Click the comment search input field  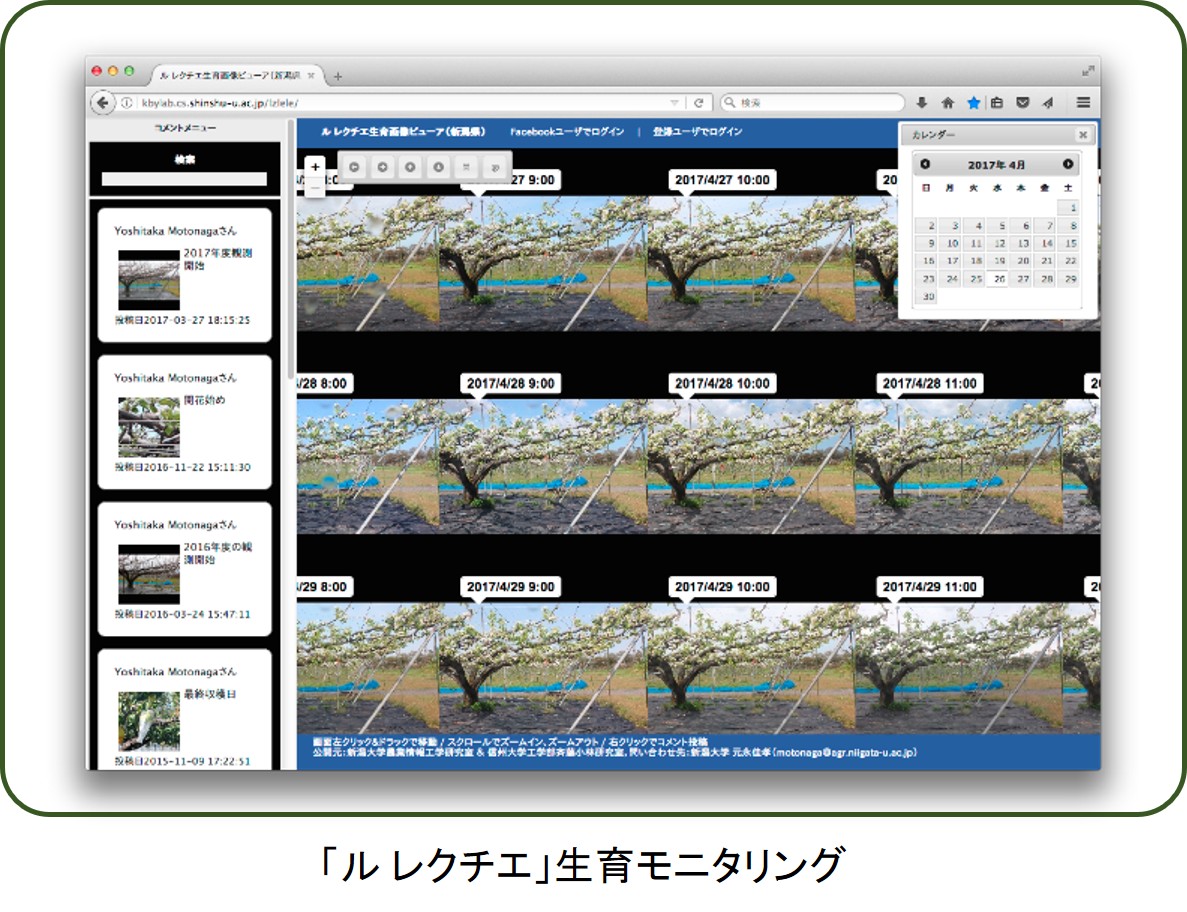[184, 179]
